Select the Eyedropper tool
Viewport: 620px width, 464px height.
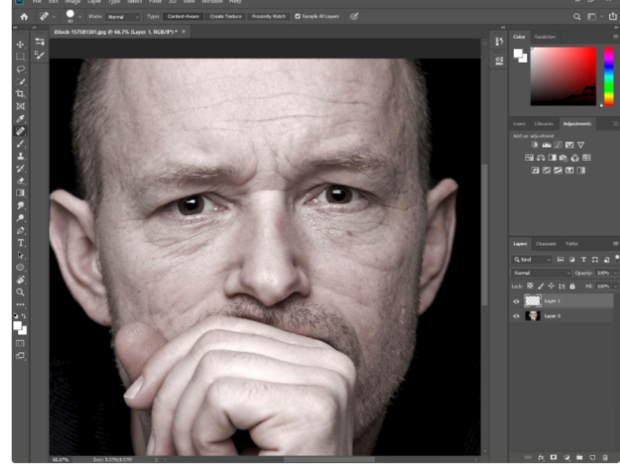(x=21, y=119)
